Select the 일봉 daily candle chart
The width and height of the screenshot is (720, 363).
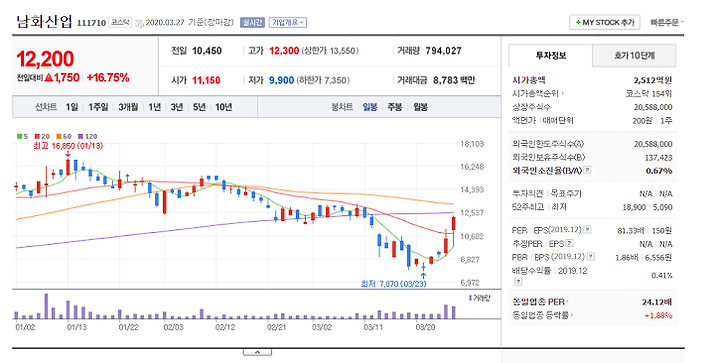370,107
